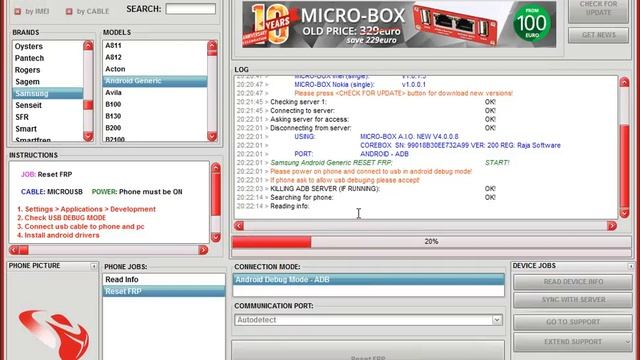Select Oysters in the brands list
The height and width of the screenshot is (360, 640).
click(x=48, y=46)
